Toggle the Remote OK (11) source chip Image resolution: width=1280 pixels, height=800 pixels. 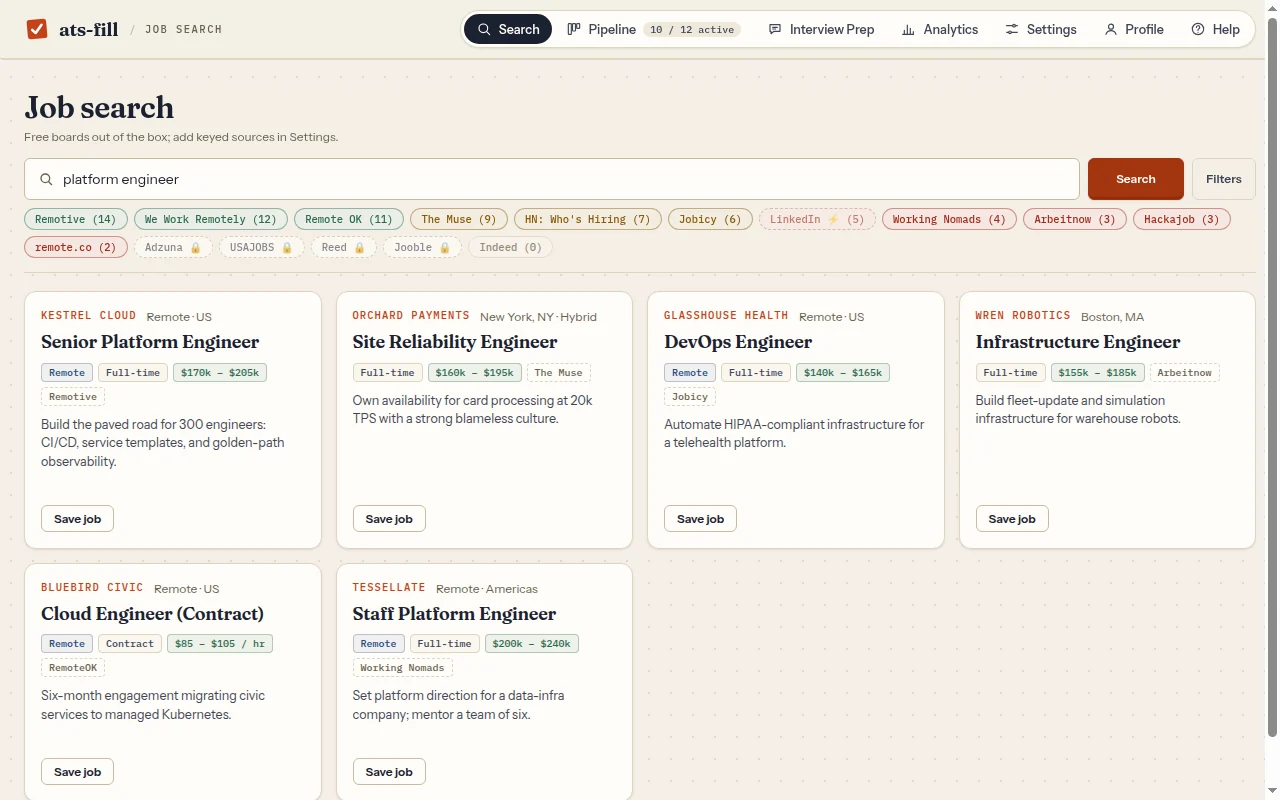tap(349, 219)
